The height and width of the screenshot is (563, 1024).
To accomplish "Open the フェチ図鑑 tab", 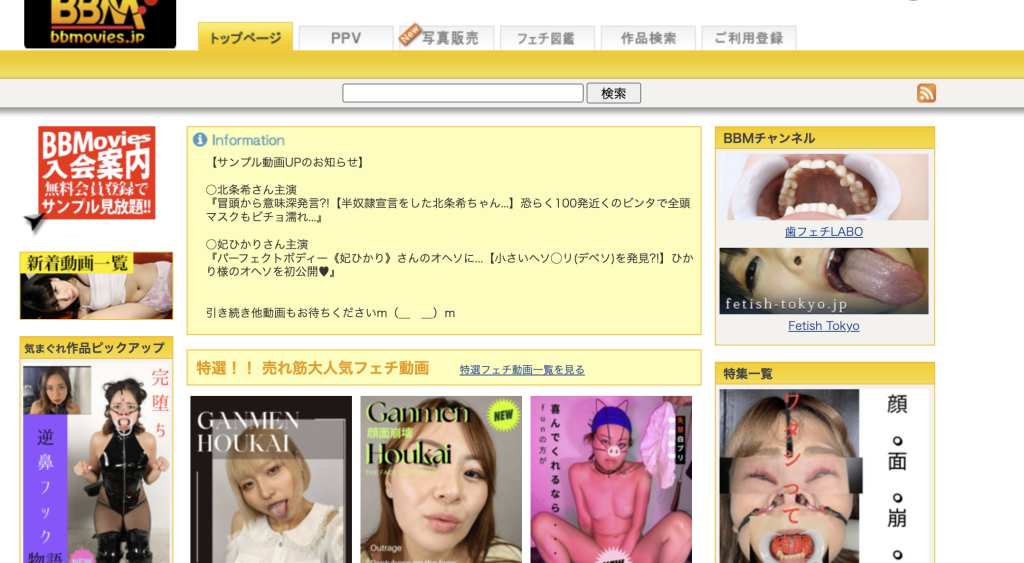I will pyautogui.click(x=547, y=38).
